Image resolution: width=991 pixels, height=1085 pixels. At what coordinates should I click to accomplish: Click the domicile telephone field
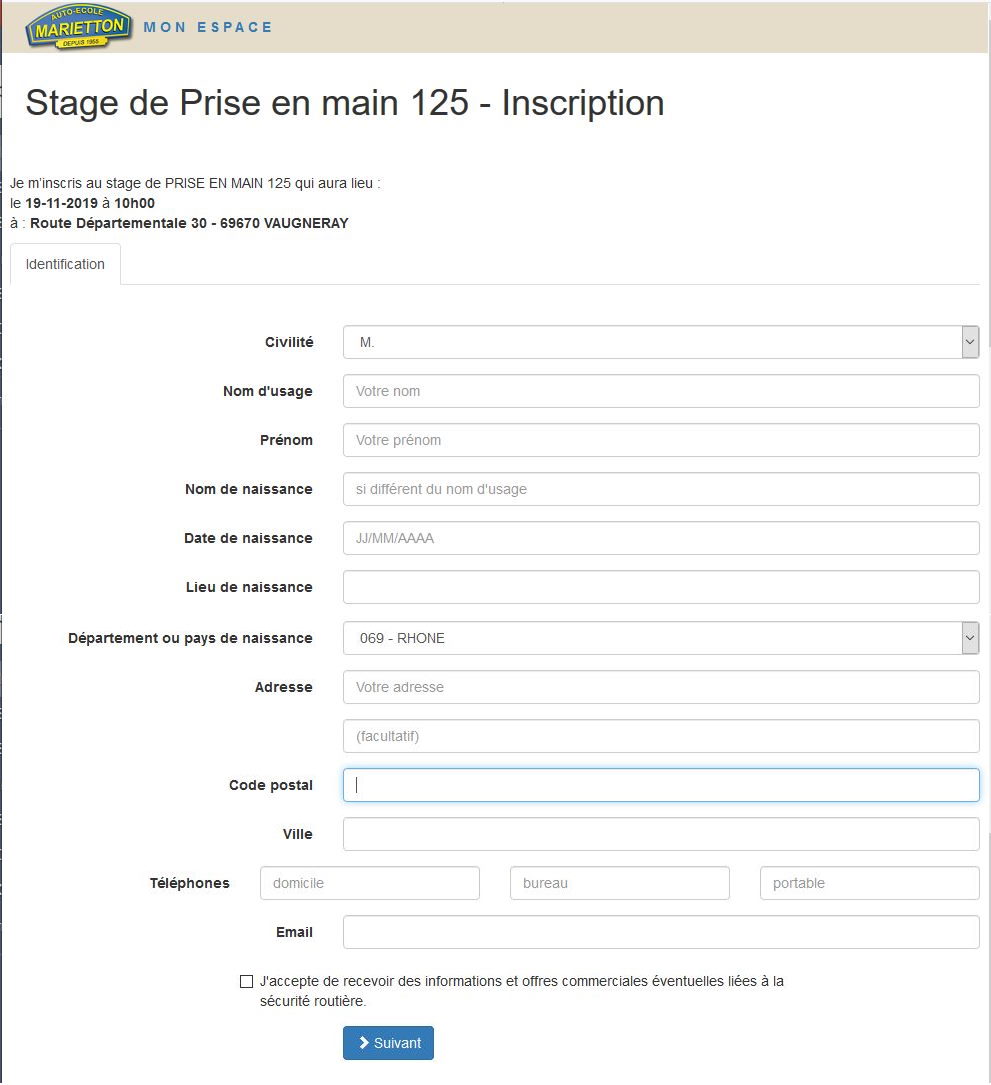(369, 883)
